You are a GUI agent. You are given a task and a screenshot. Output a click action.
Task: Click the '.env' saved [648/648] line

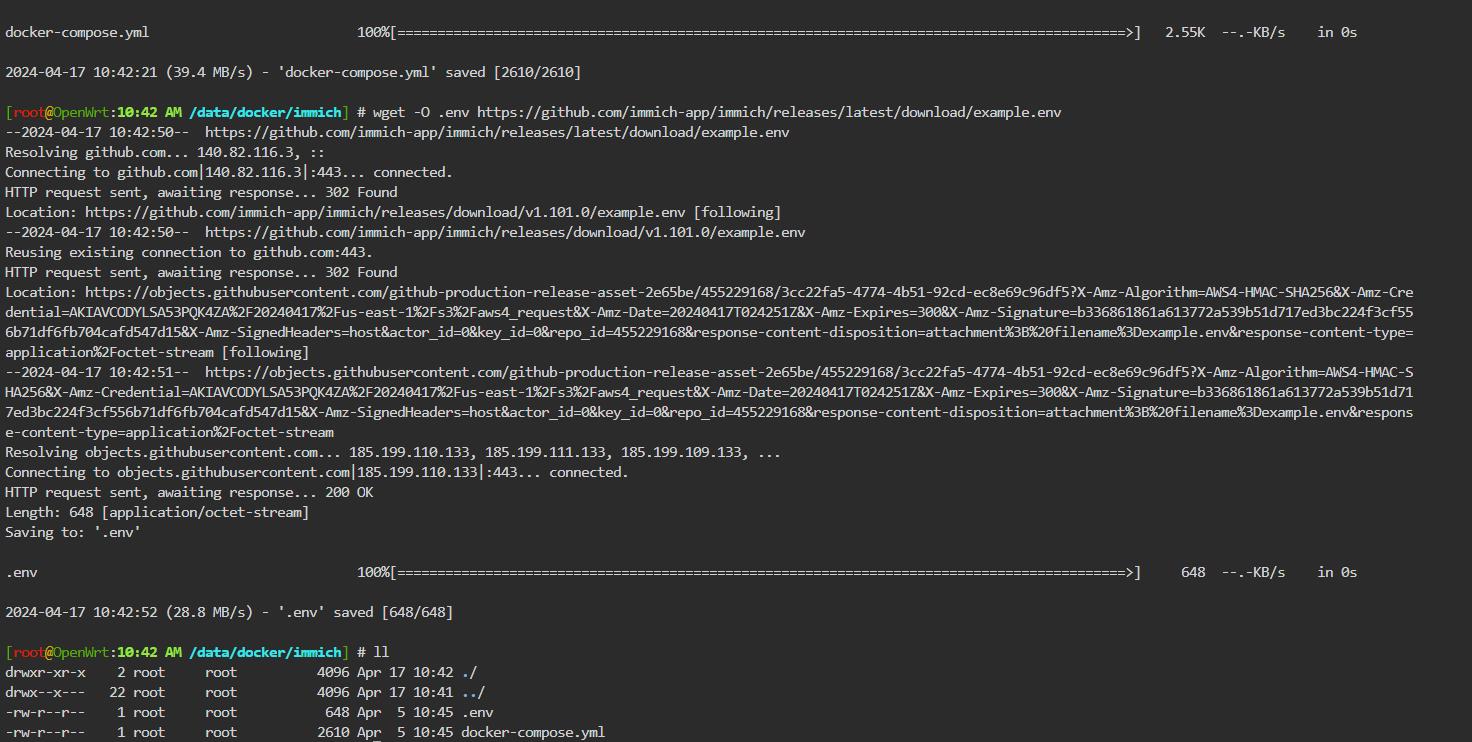click(x=229, y=612)
